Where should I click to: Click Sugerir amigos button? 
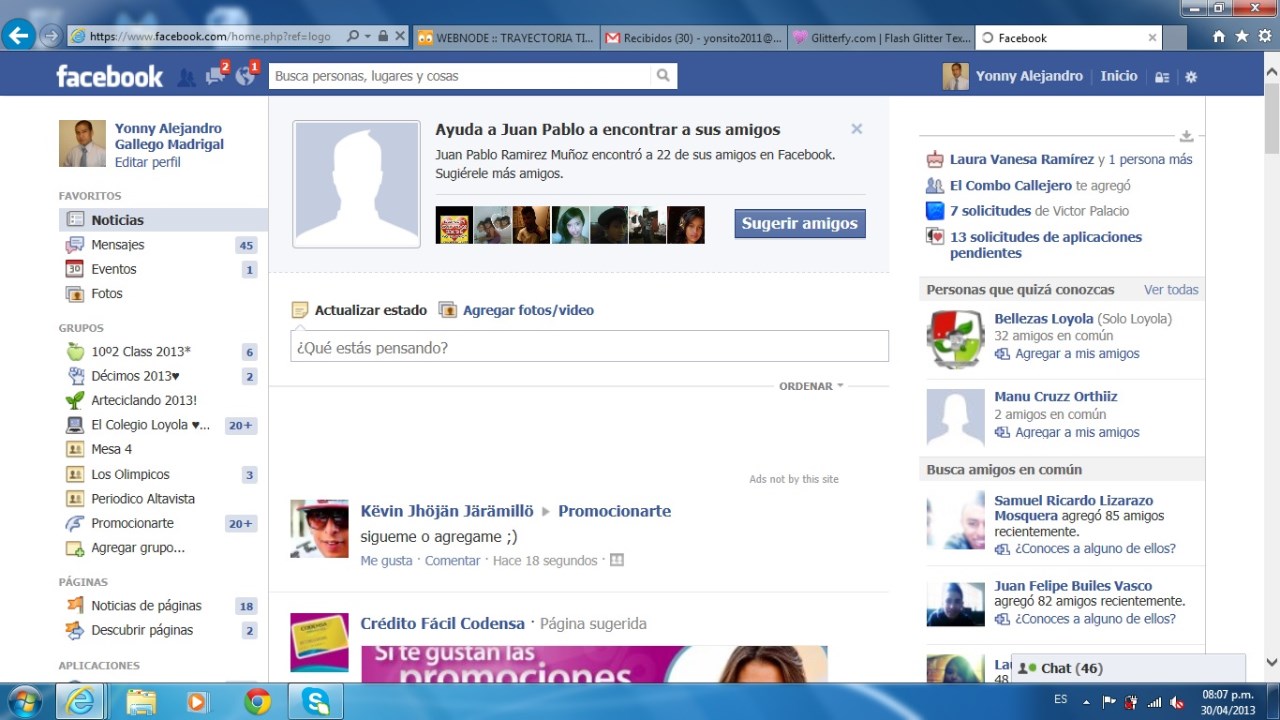[800, 223]
